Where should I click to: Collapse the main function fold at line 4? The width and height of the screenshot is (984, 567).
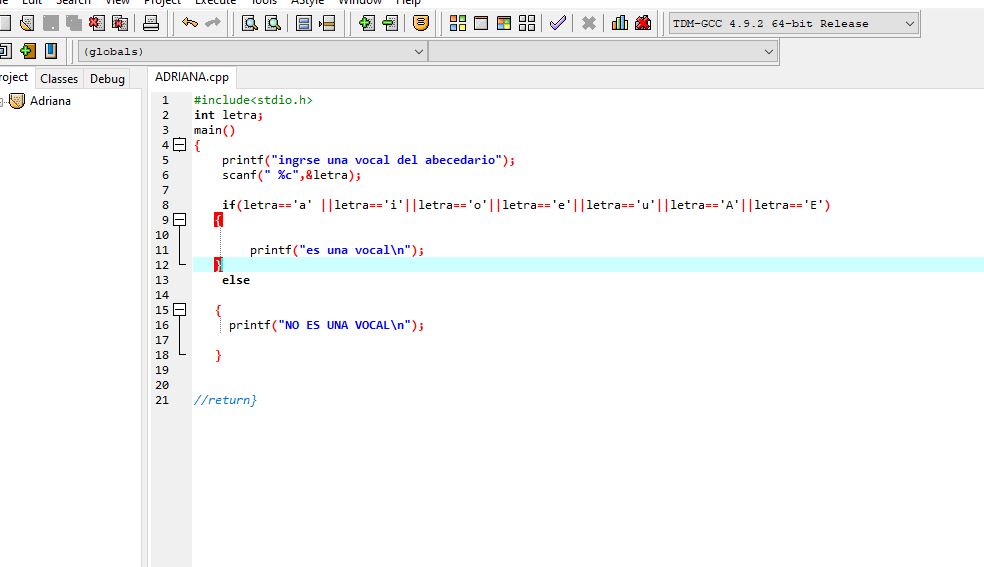coord(180,145)
